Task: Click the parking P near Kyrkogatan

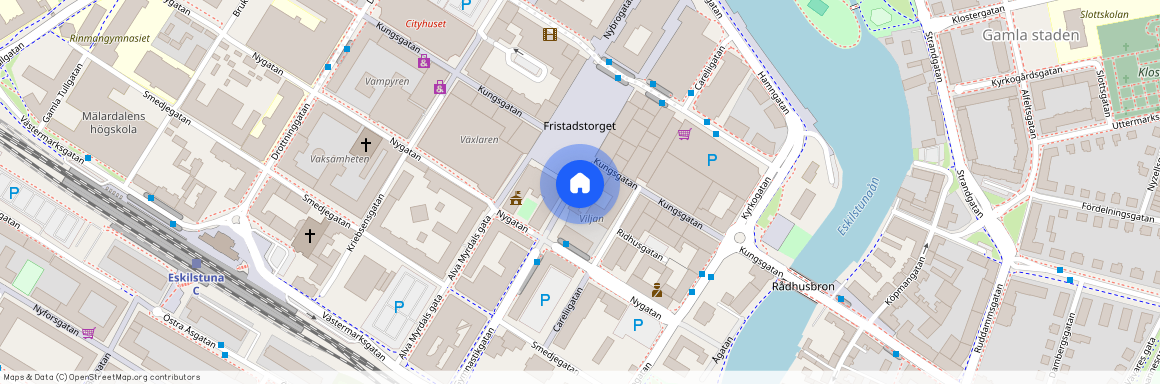Action: (712, 159)
